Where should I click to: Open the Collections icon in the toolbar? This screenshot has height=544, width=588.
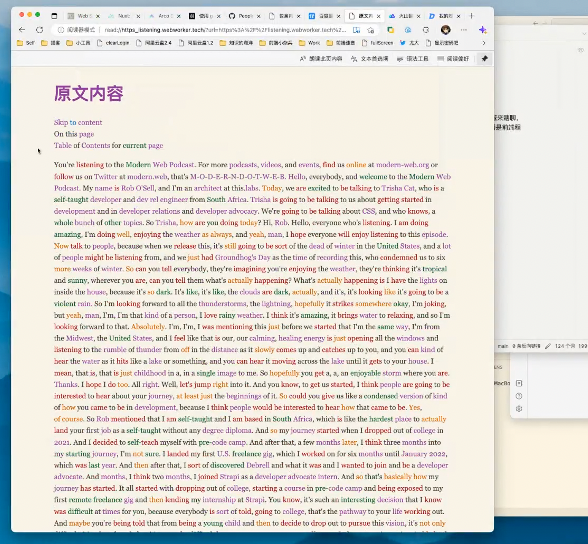(x=390, y=30)
